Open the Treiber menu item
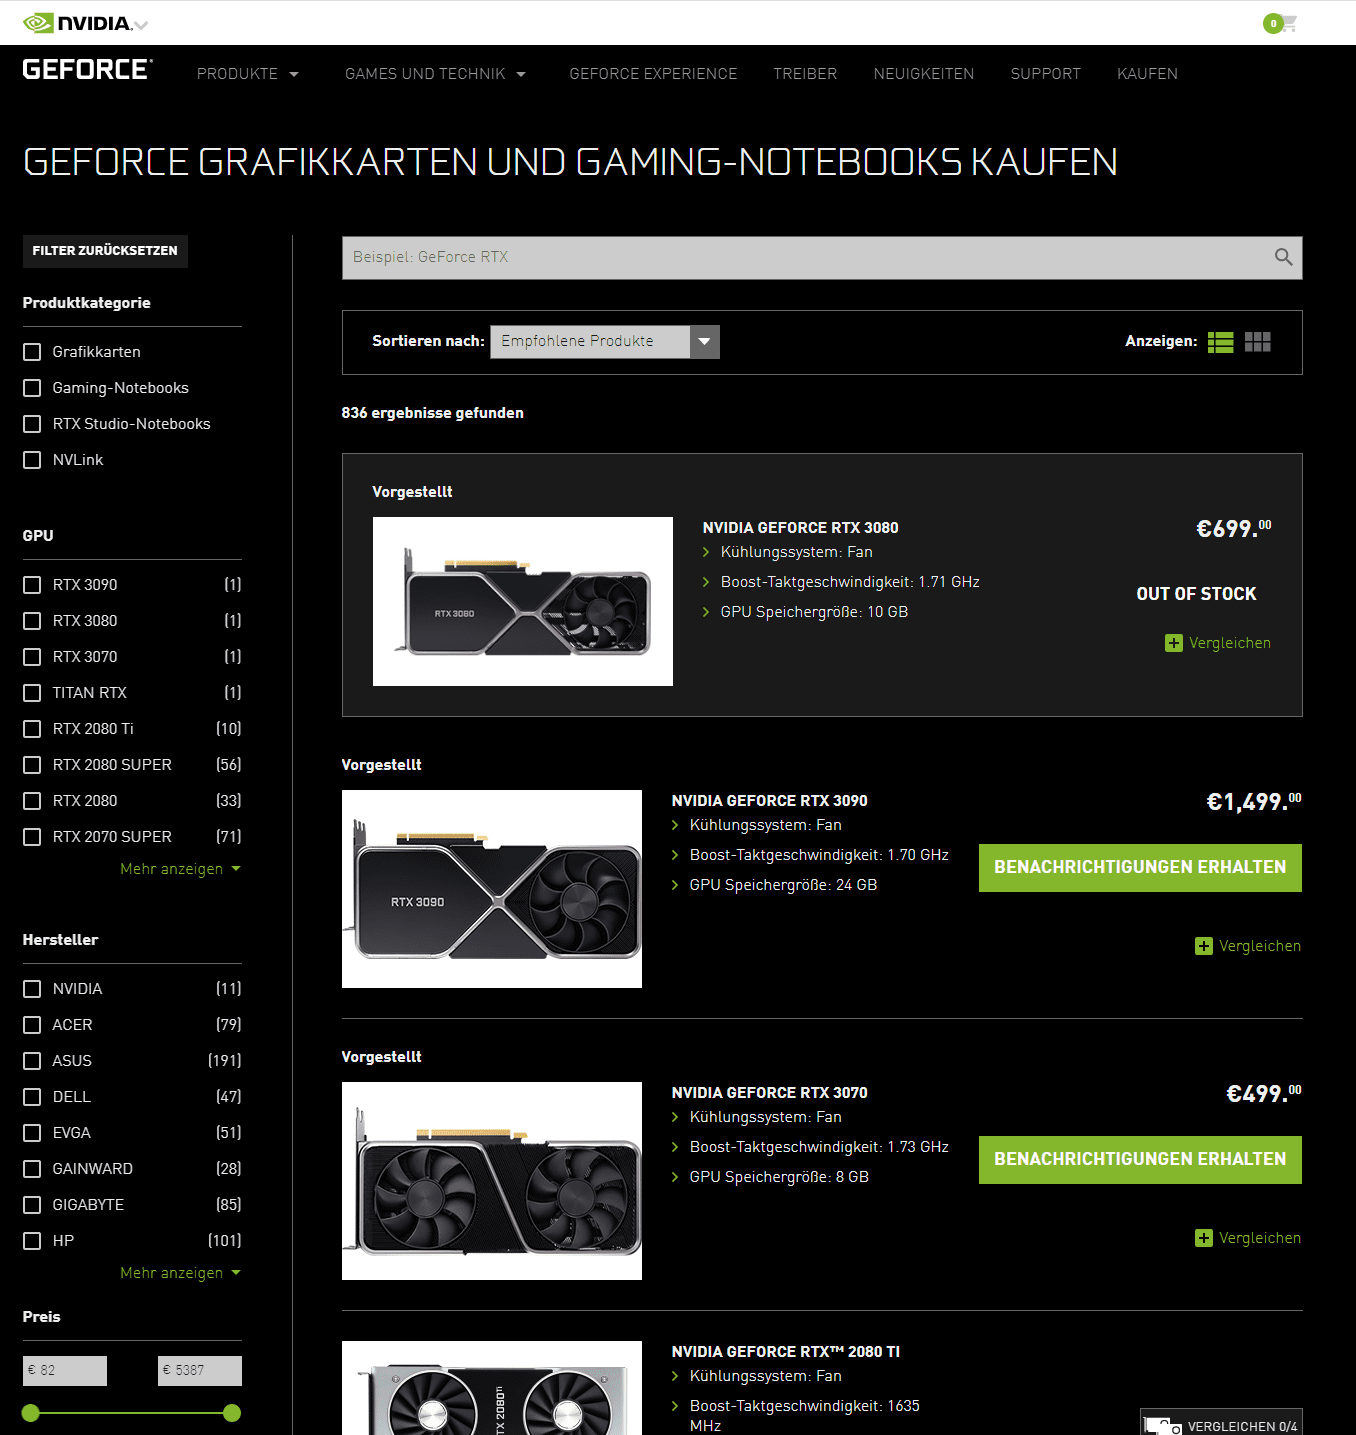The width and height of the screenshot is (1356, 1435). coord(805,74)
